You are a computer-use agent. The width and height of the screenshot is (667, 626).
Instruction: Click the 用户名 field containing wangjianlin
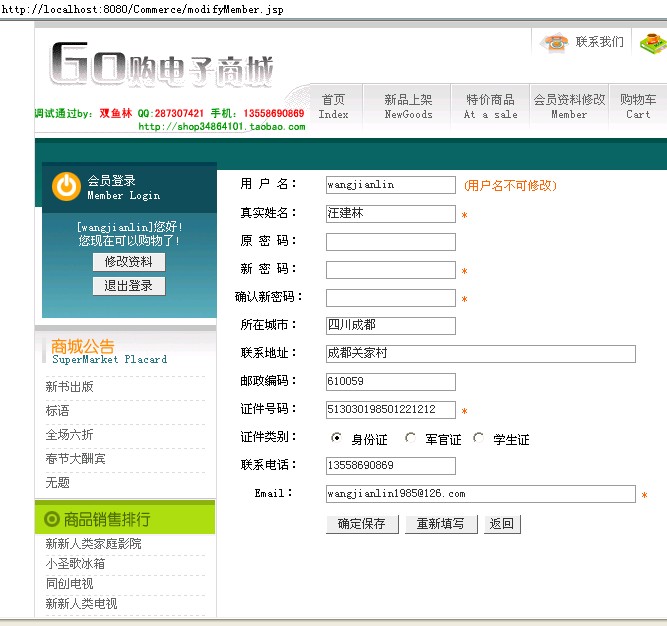pyautogui.click(x=391, y=185)
